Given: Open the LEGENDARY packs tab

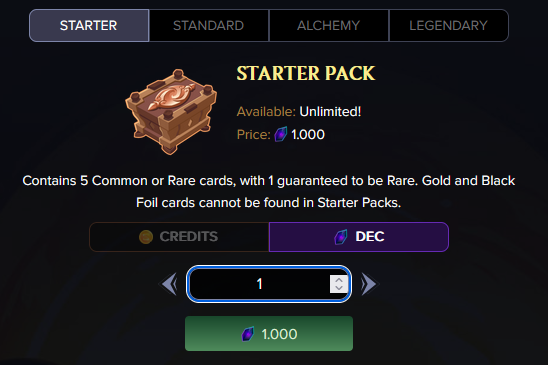Looking at the screenshot, I should click(448, 26).
